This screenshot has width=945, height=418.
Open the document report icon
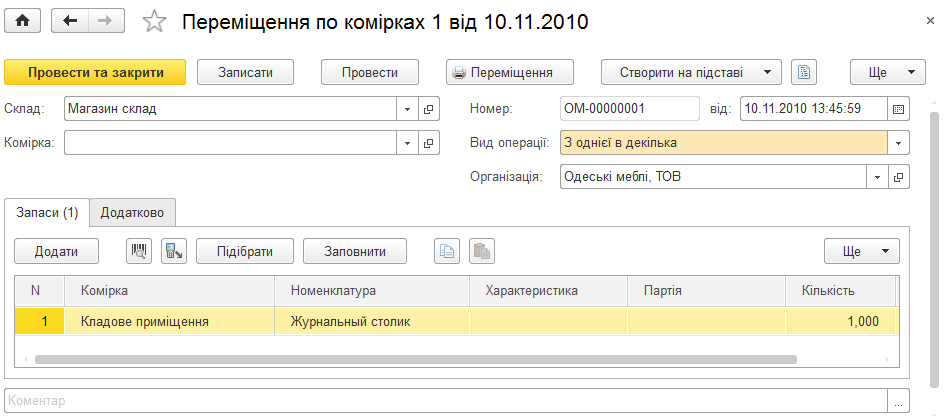point(804,72)
